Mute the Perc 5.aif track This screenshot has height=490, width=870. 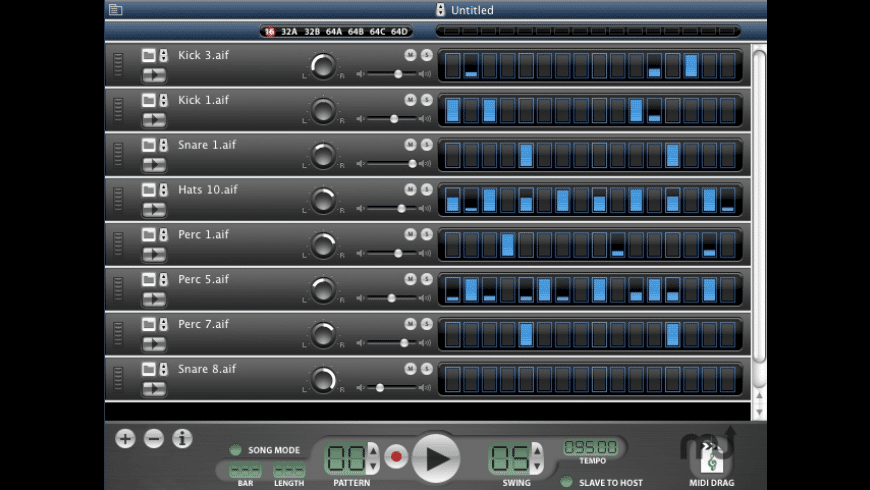click(410, 279)
